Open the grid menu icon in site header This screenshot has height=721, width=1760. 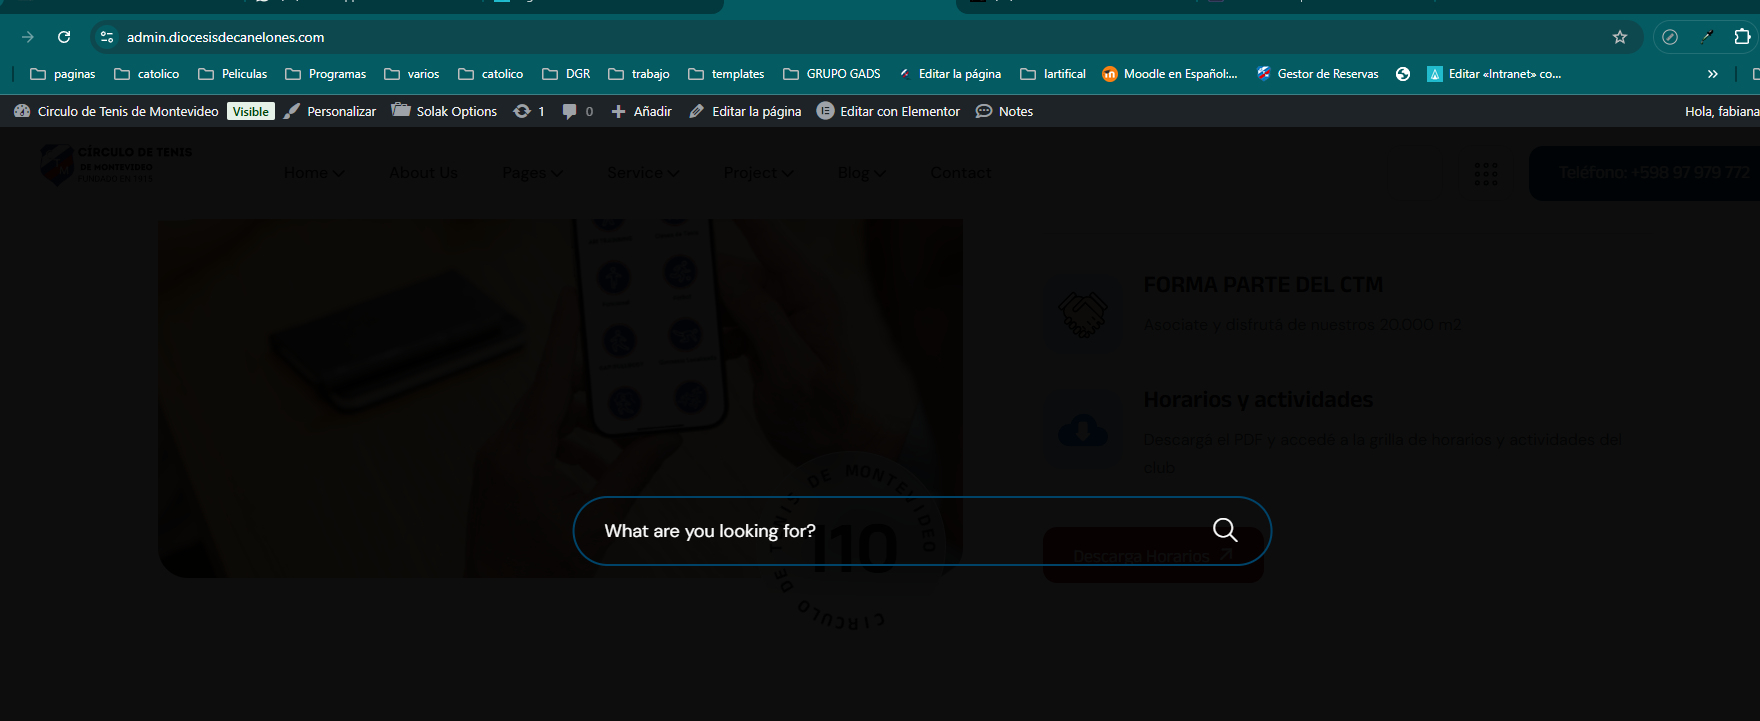pos(1486,174)
